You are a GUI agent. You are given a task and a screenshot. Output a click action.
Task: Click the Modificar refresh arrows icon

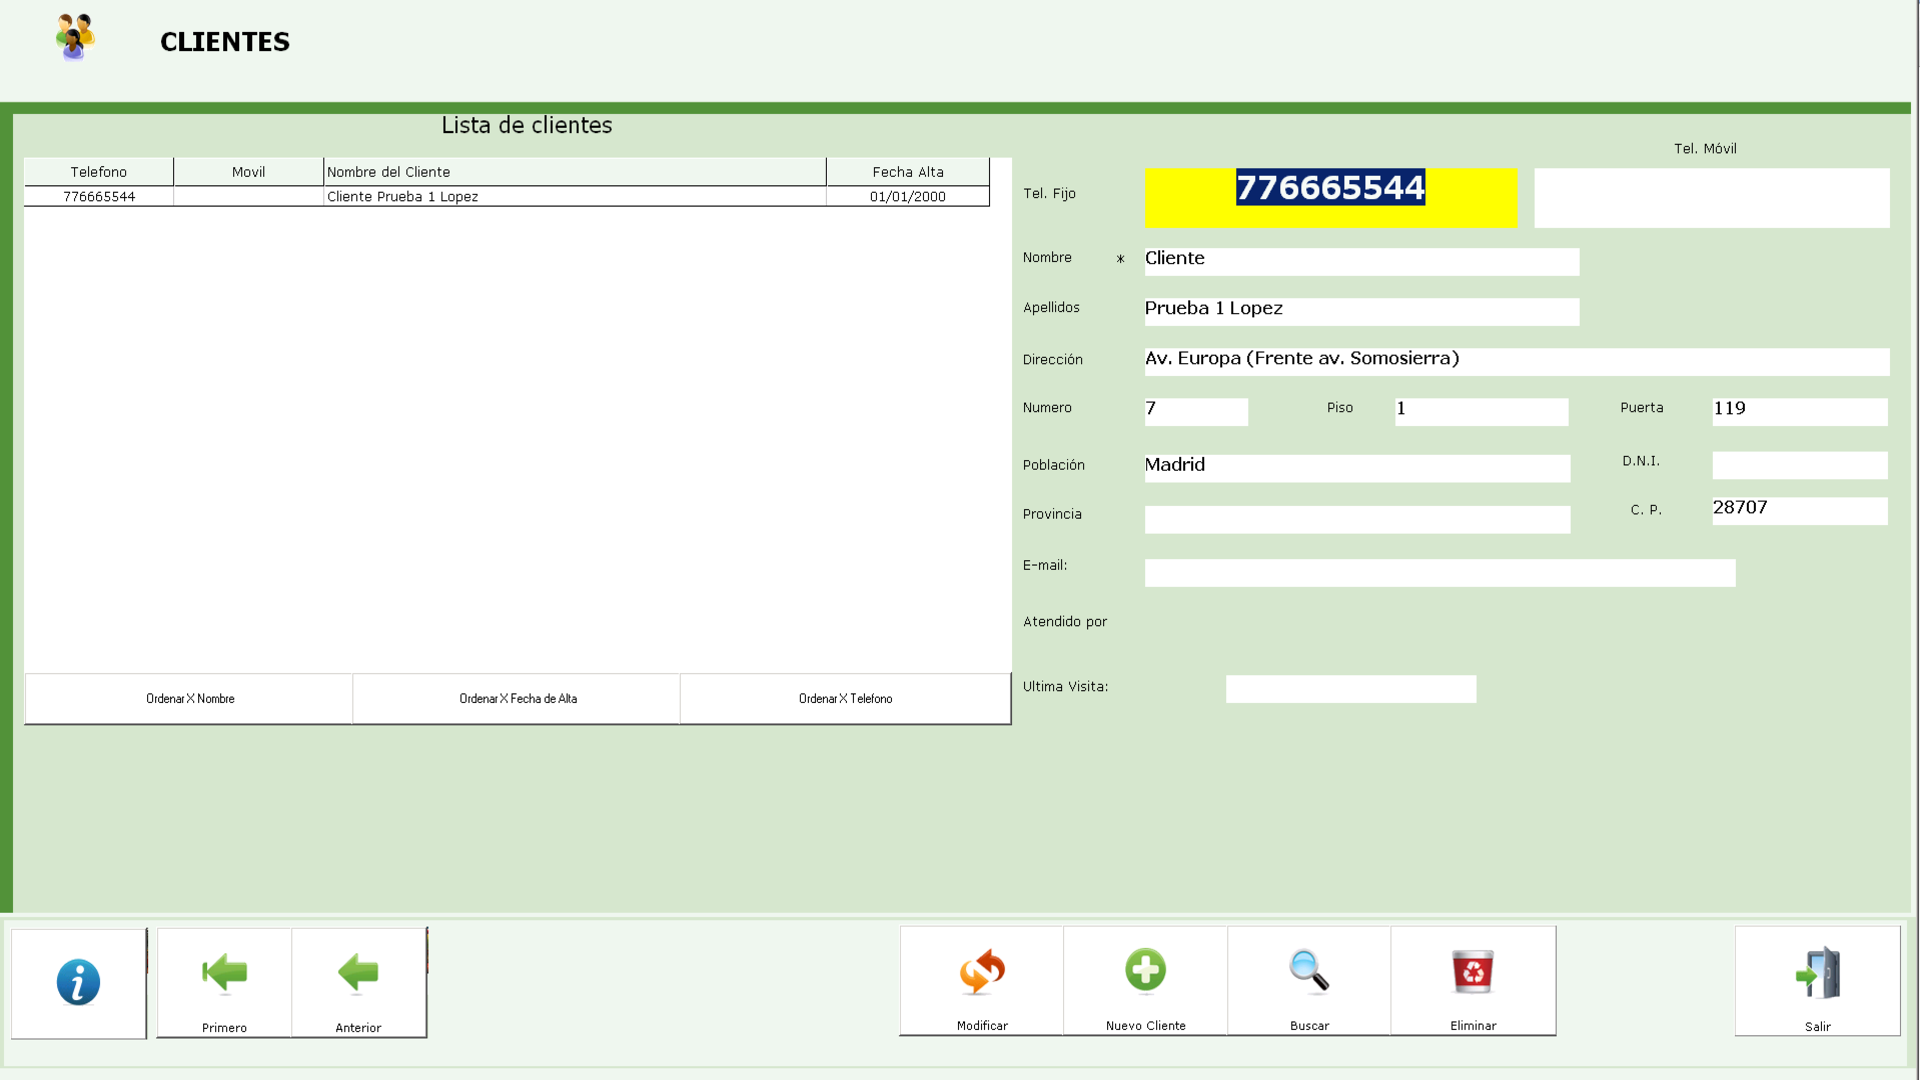coord(982,972)
